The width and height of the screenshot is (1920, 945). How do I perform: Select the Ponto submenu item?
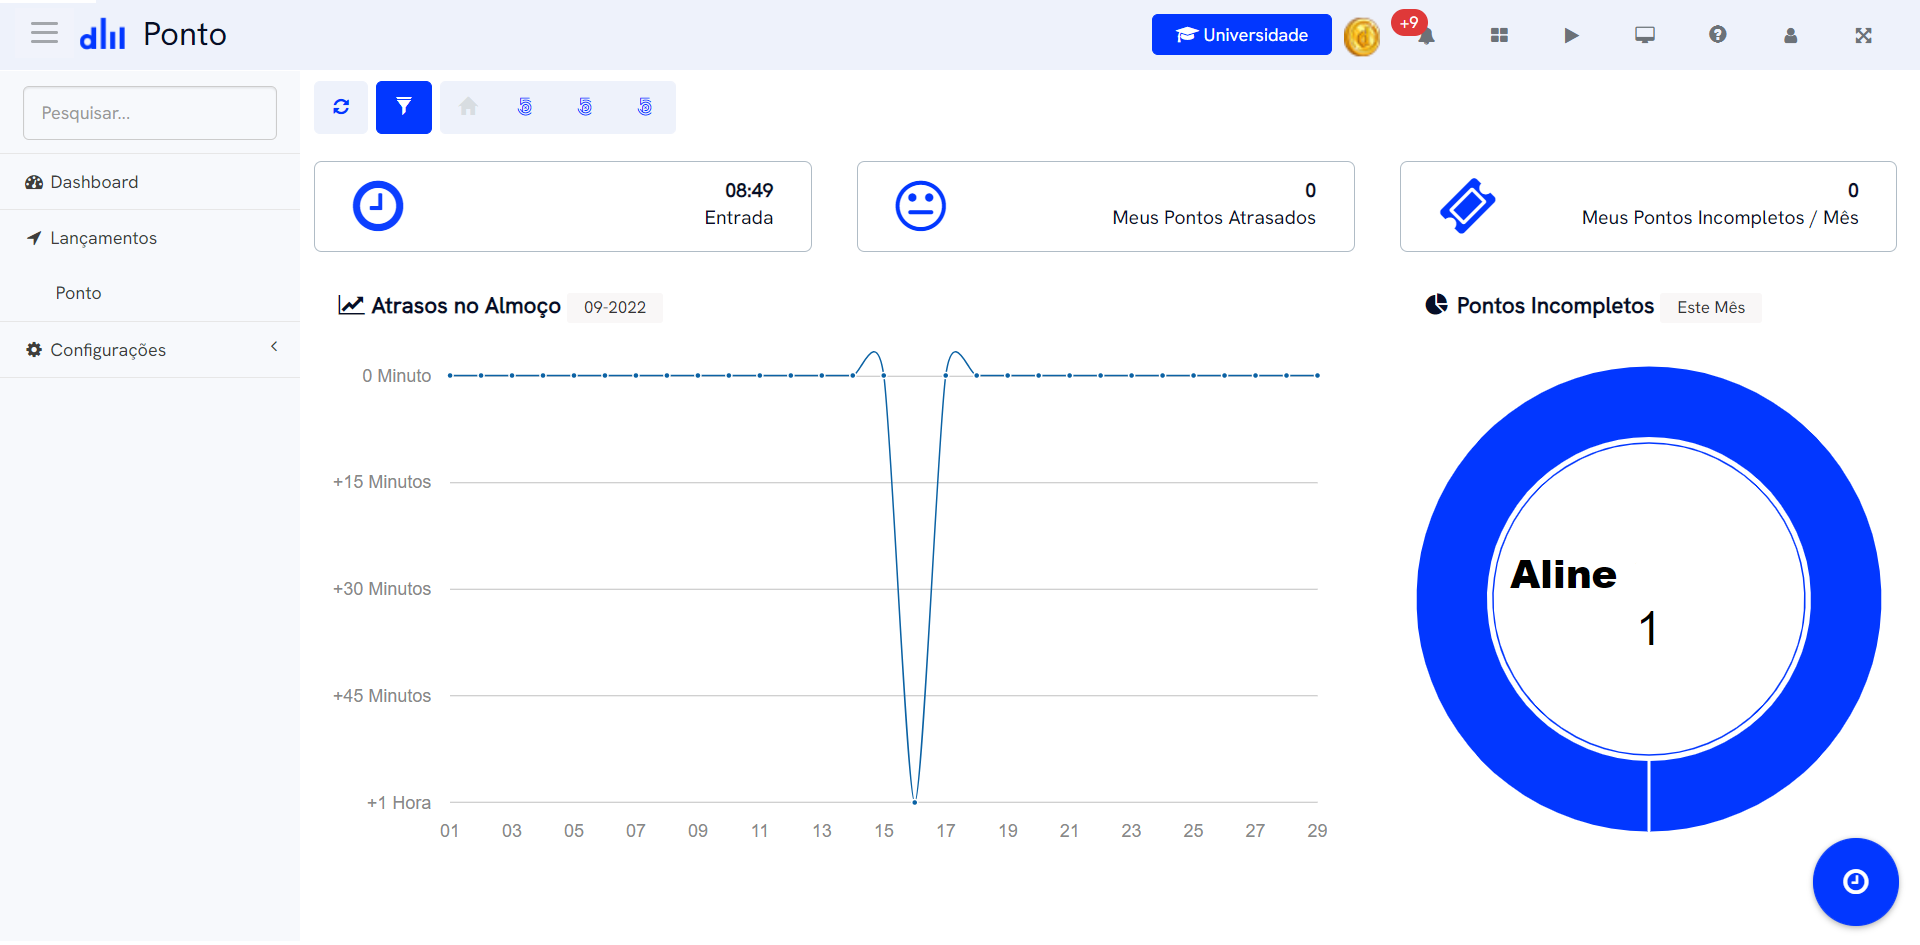click(78, 293)
